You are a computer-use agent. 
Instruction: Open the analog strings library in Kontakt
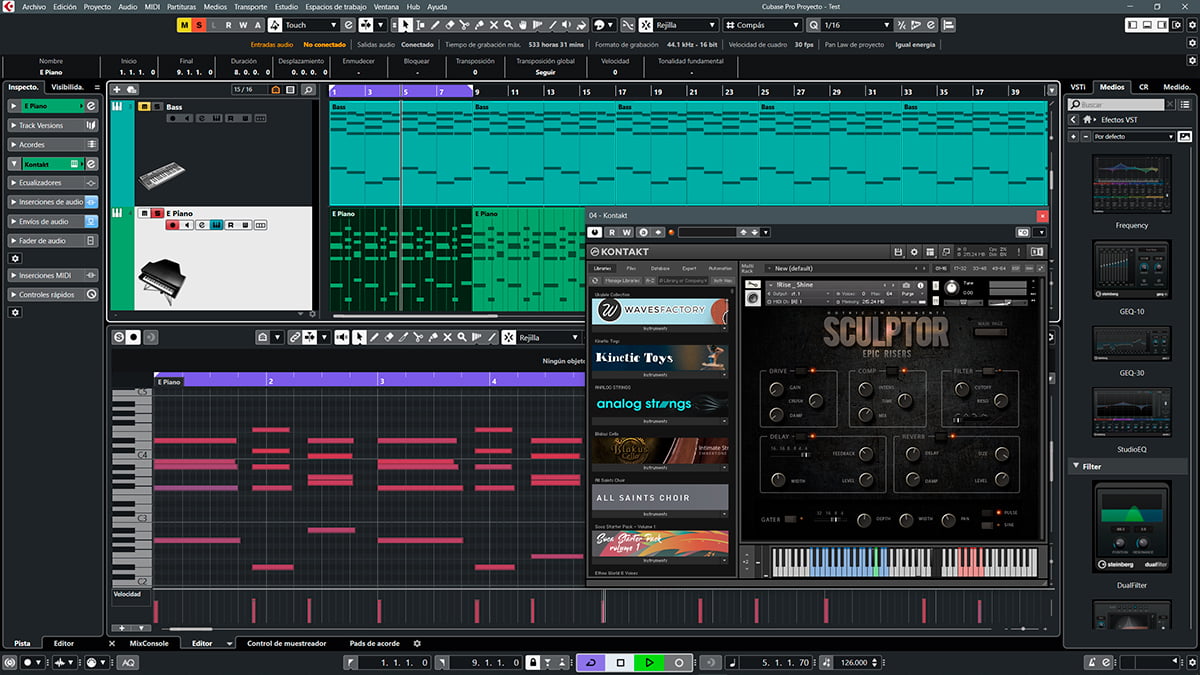tap(659, 404)
